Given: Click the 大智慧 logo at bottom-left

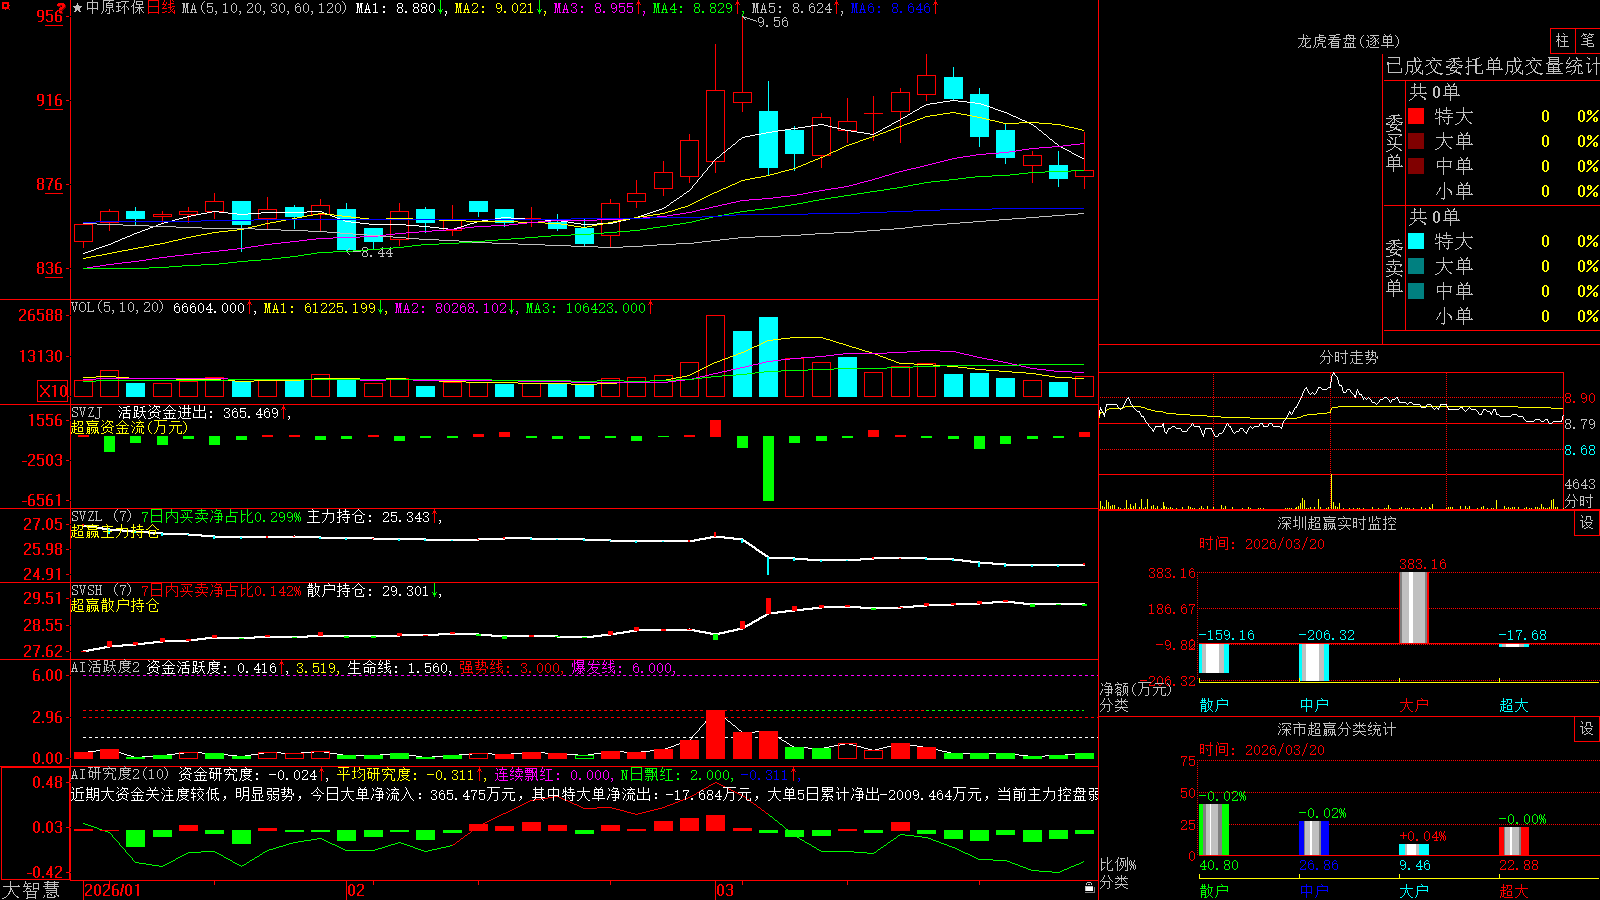Looking at the screenshot, I should point(31,890).
